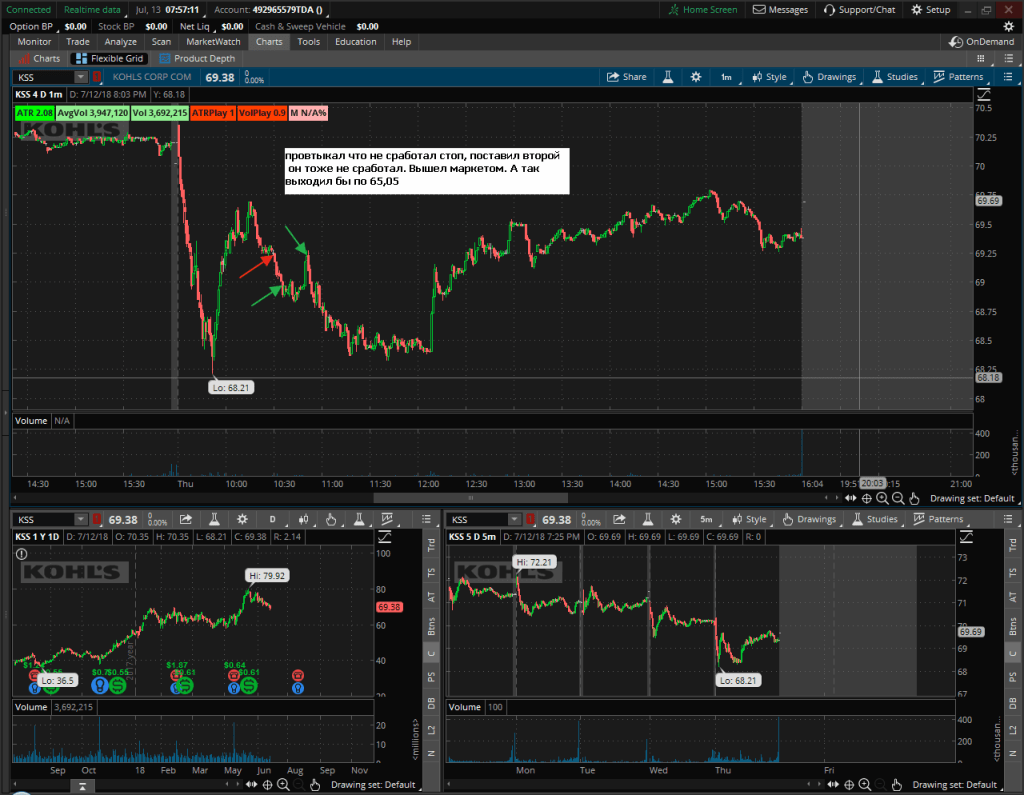Zoom out on the main chart with the magnifier
Image resolution: width=1024 pixels, height=795 pixels.
pos(898,498)
